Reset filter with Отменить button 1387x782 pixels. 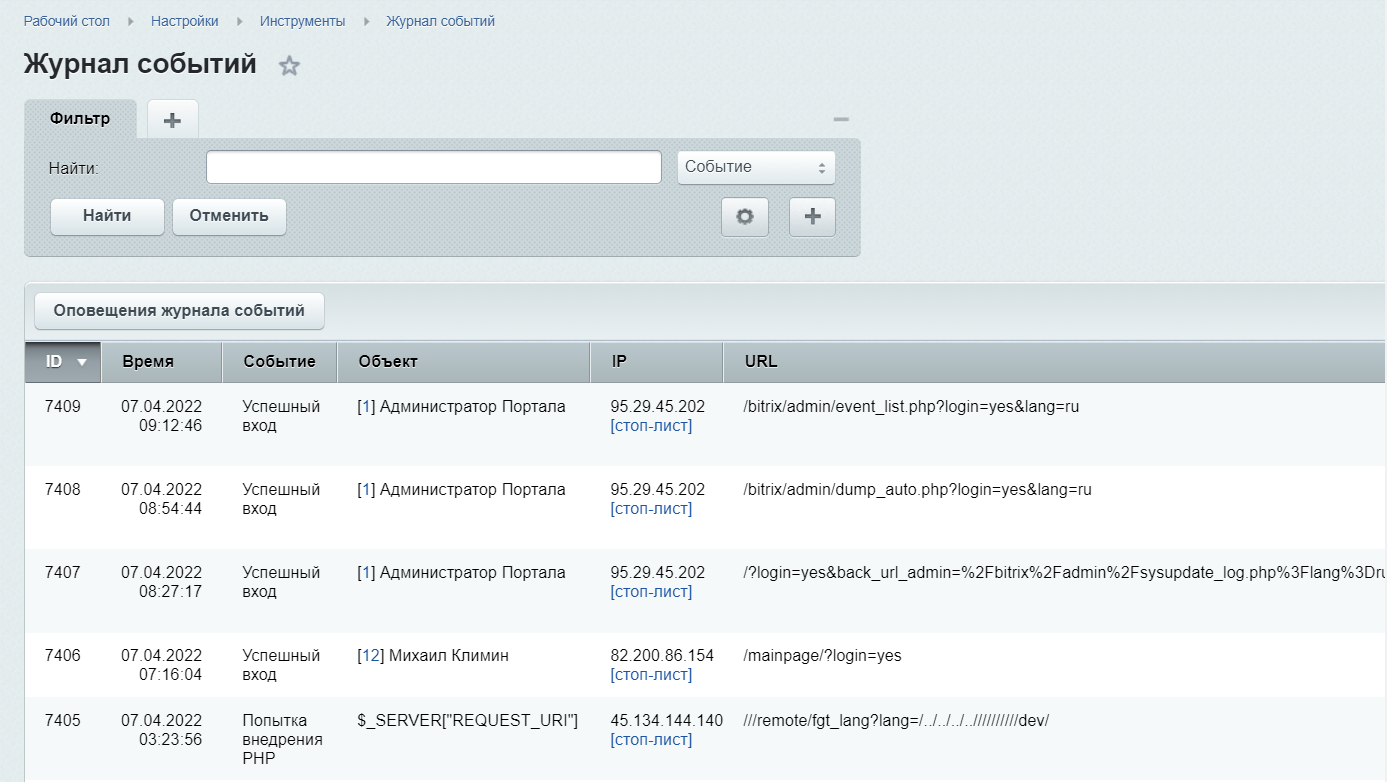click(229, 216)
